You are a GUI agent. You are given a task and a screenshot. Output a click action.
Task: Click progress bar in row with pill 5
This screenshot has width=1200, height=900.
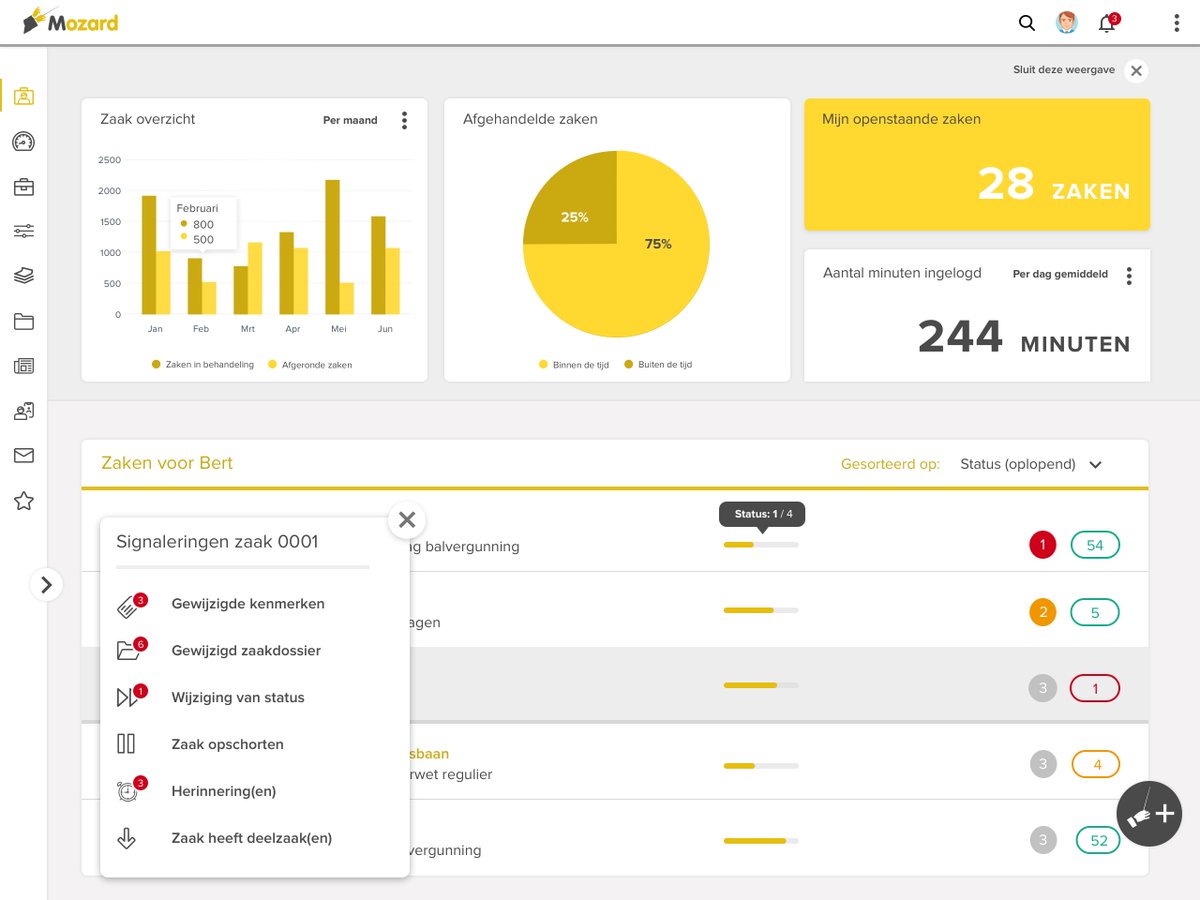pyautogui.click(x=761, y=610)
